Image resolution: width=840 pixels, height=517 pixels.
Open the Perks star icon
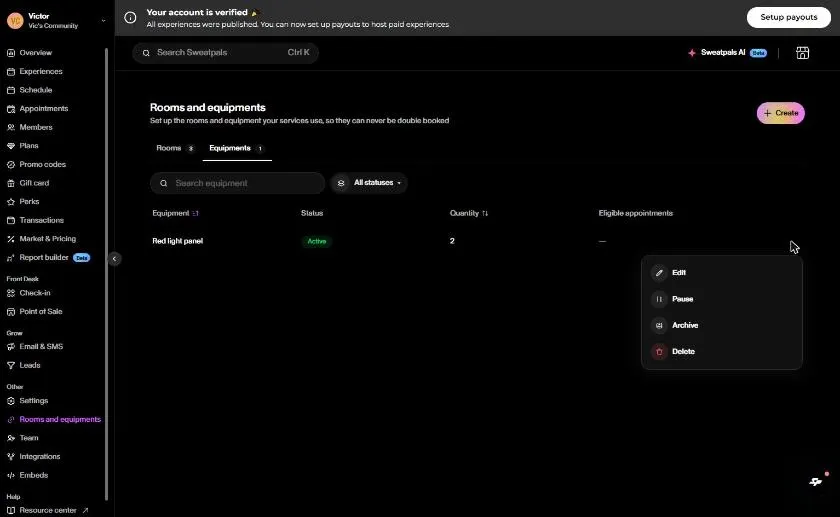pos(11,202)
